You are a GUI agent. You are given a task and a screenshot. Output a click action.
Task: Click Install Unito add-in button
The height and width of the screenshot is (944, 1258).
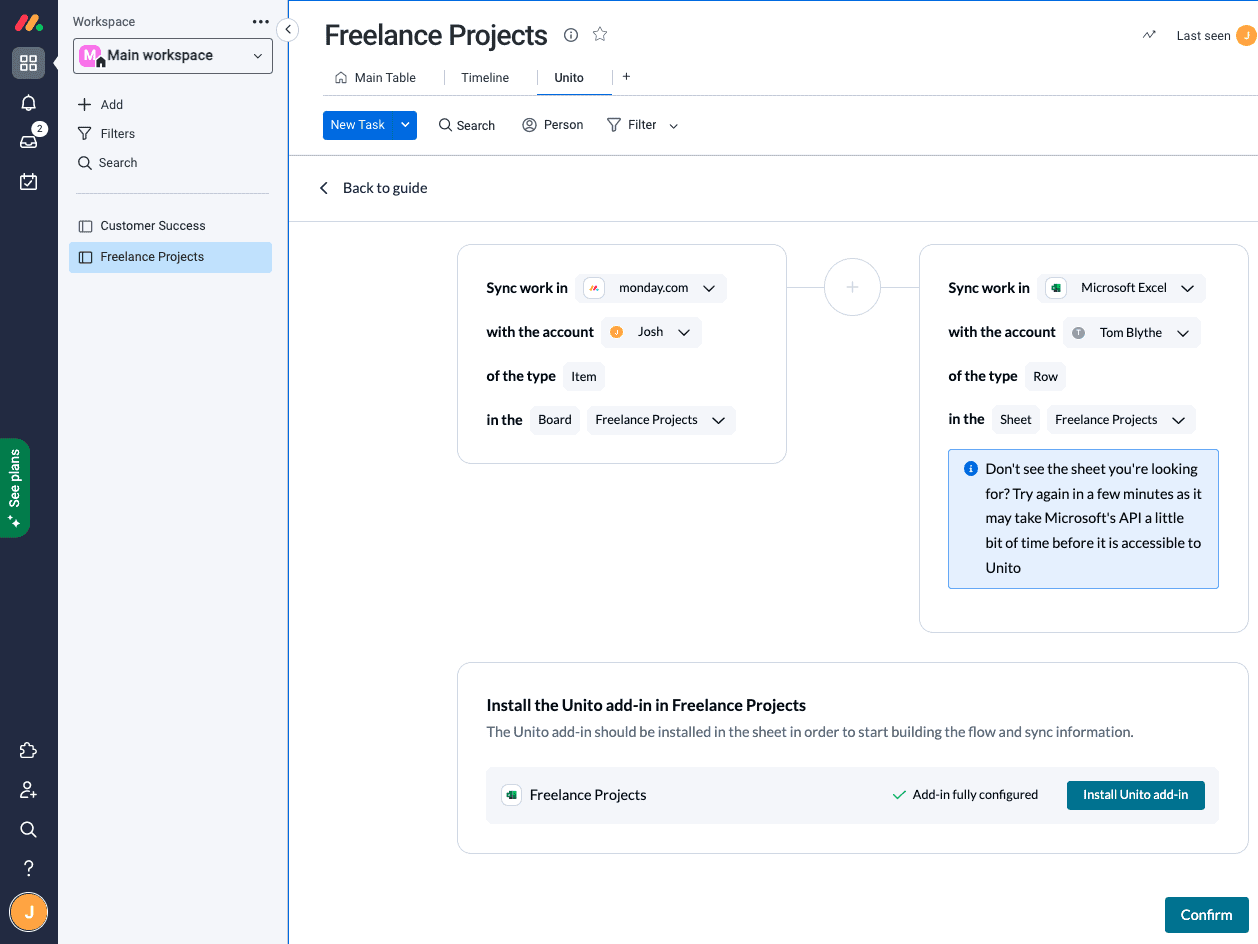(x=1136, y=795)
